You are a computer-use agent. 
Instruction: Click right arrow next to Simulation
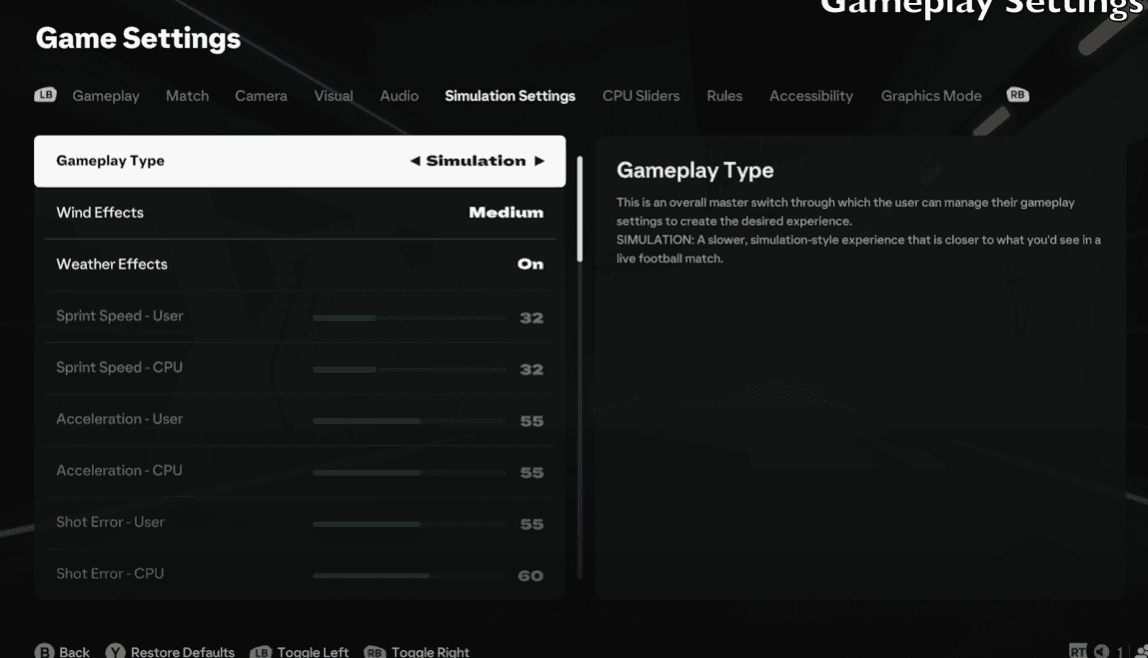click(540, 160)
